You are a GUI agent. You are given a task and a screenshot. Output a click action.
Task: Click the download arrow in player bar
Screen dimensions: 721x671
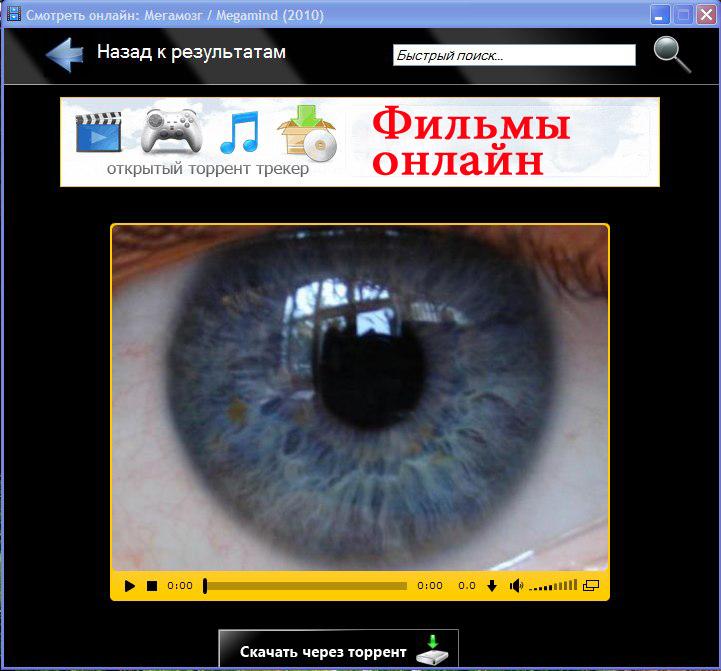click(491, 586)
